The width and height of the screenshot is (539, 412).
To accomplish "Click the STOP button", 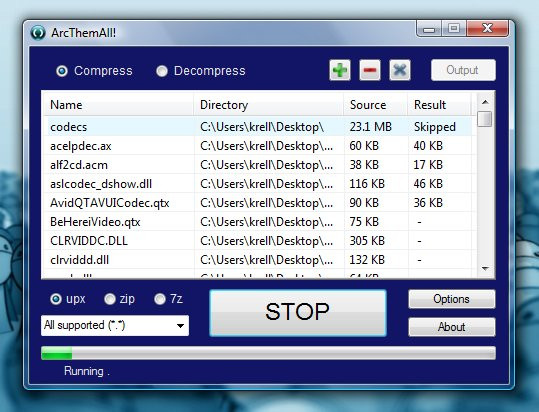I will (298, 312).
